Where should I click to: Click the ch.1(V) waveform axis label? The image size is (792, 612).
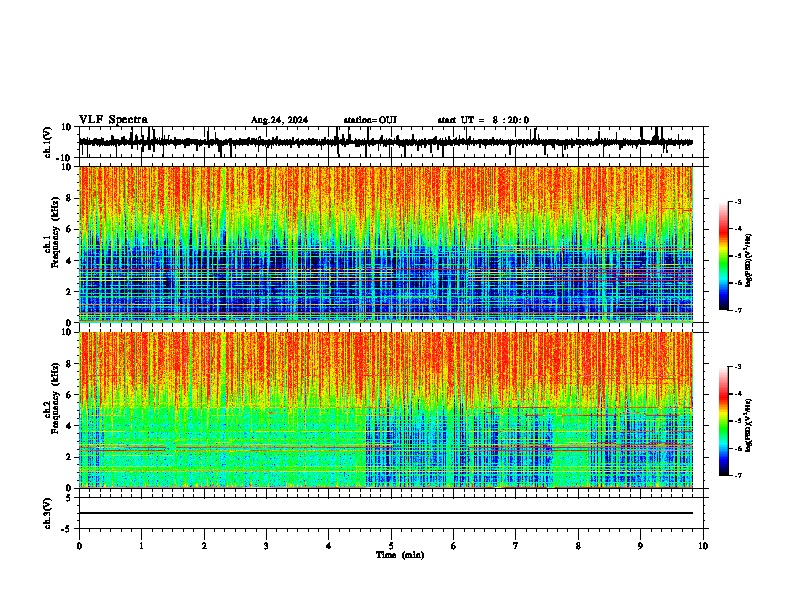tap(48, 142)
